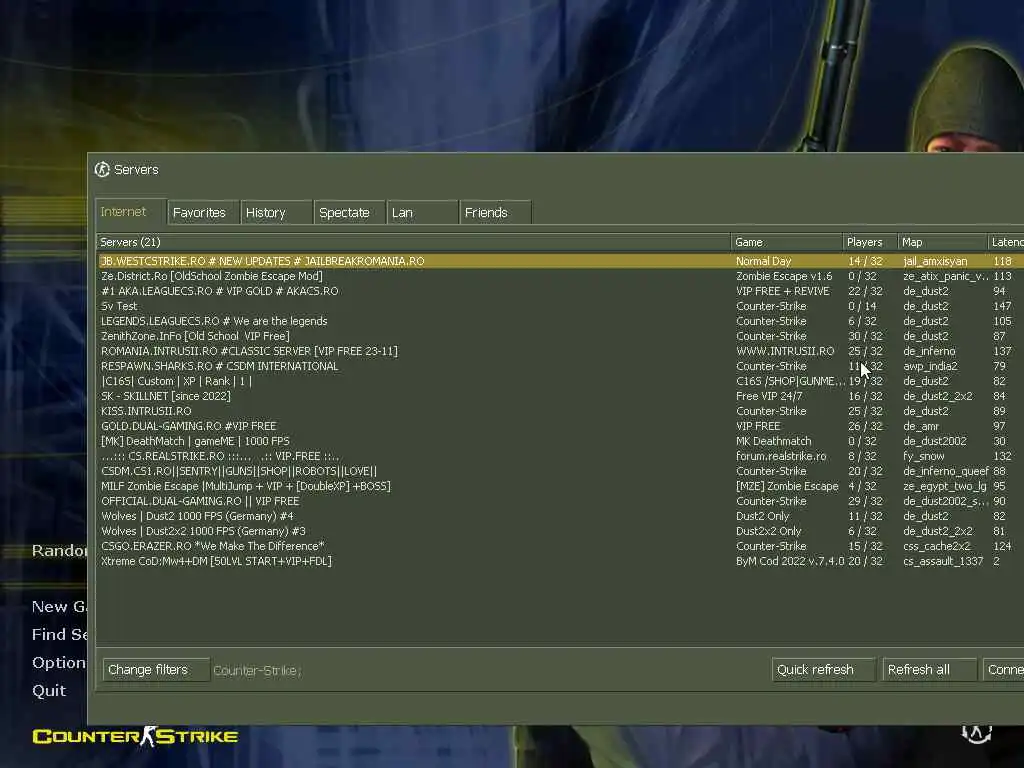Click the Dust2x2 Only game cell
1024x768 pixels.
(768, 532)
